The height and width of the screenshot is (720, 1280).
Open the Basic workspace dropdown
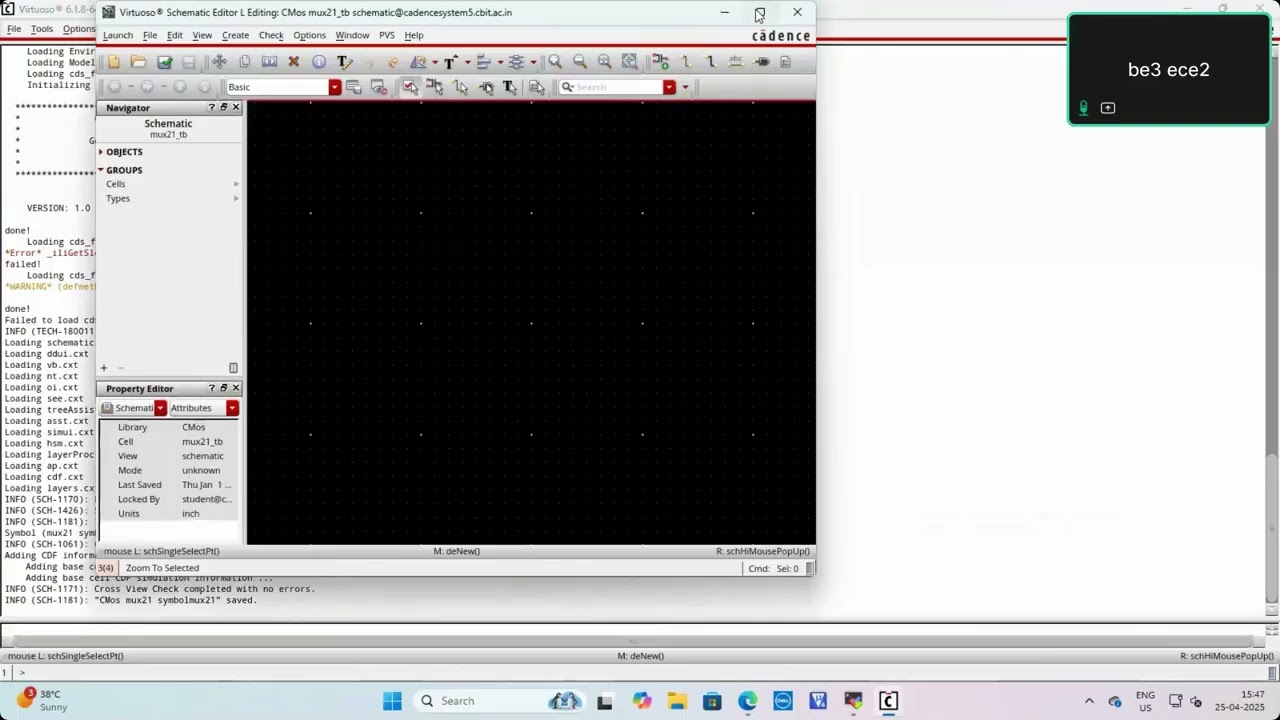(335, 87)
